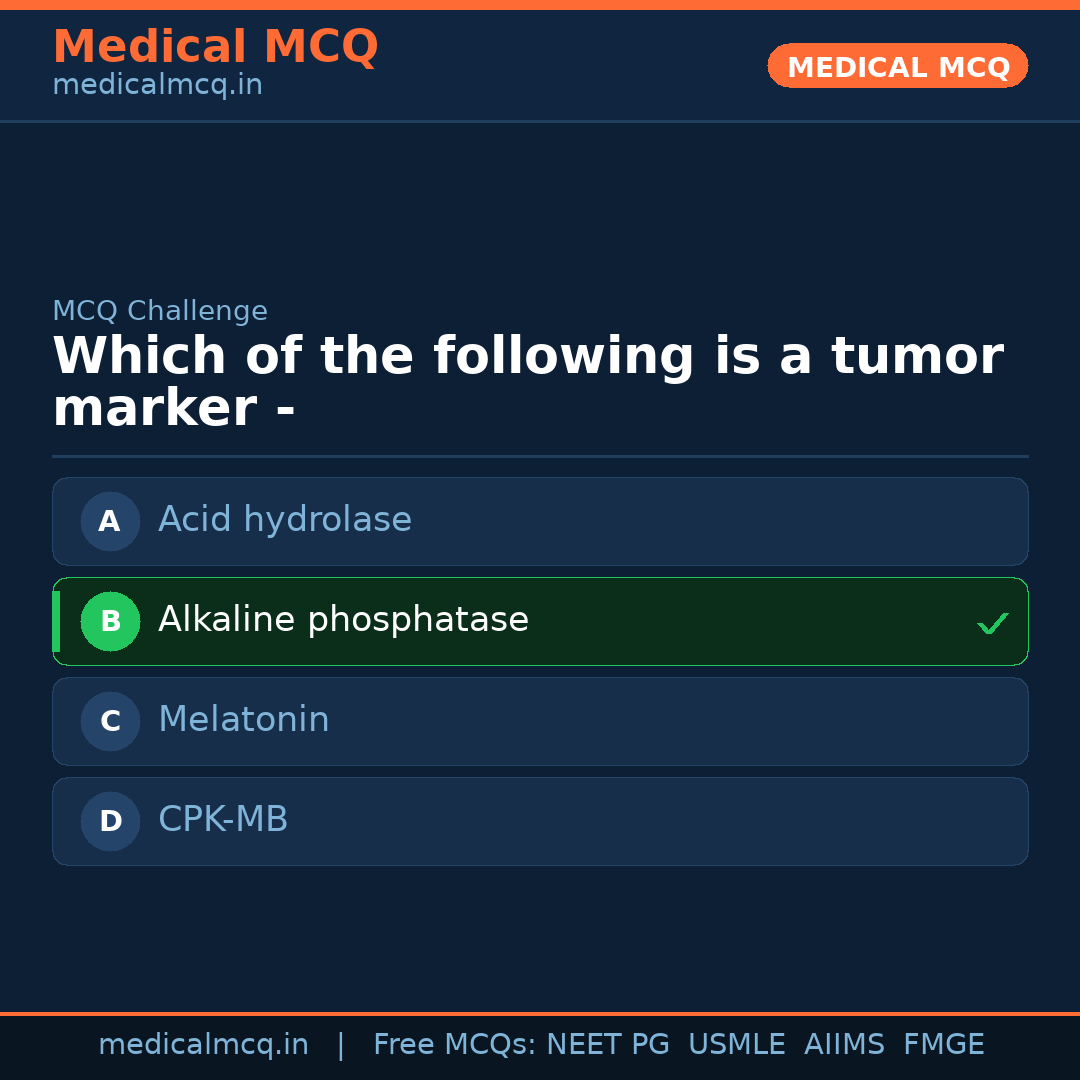Click the orange MEDICAL MCQ badge
This screenshot has height=1080, width=1080.
pyautogui.click(x=897, y=66)
